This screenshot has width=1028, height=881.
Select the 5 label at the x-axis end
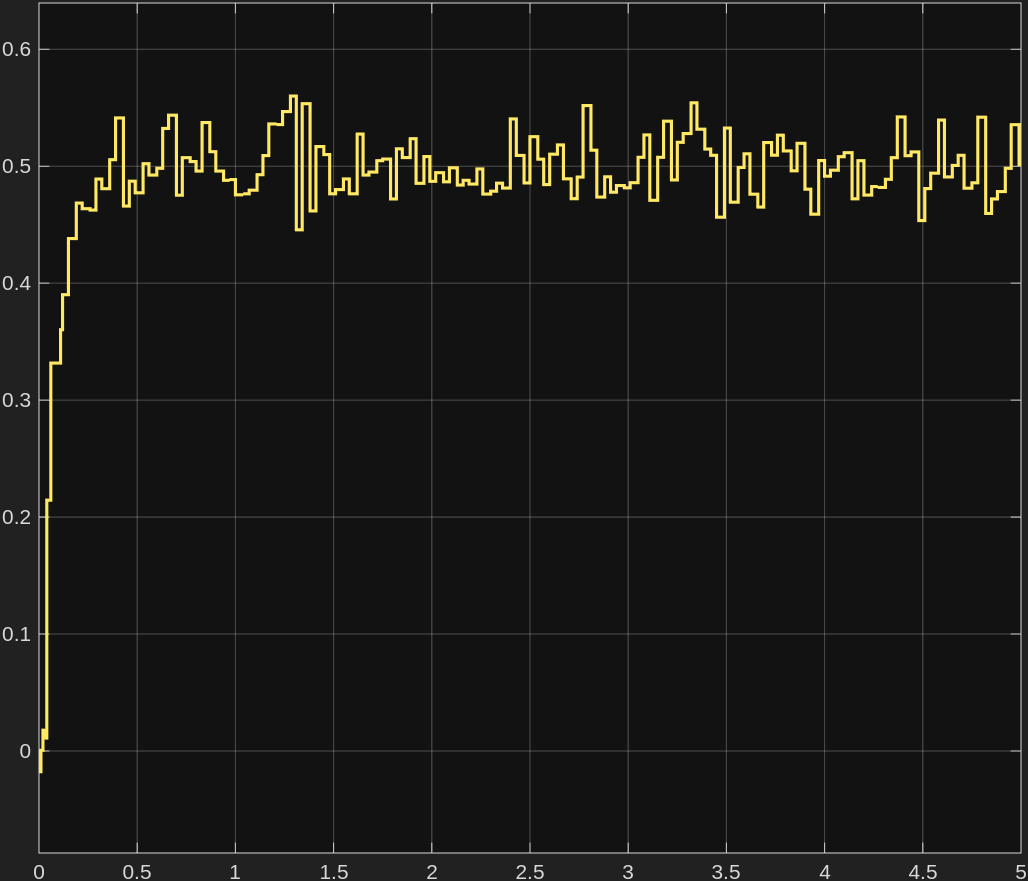pyautogui.click(x=1019, y=871)
